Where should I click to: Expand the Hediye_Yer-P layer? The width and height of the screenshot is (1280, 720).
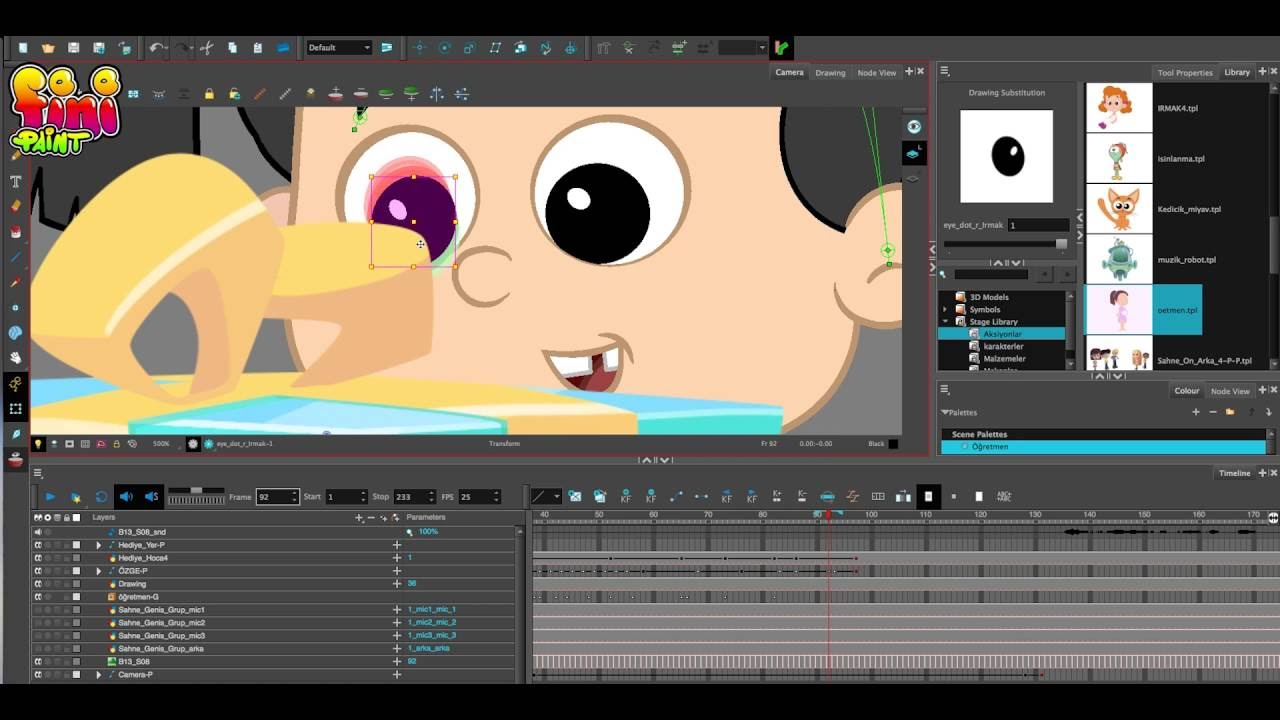tap(98, 545)
